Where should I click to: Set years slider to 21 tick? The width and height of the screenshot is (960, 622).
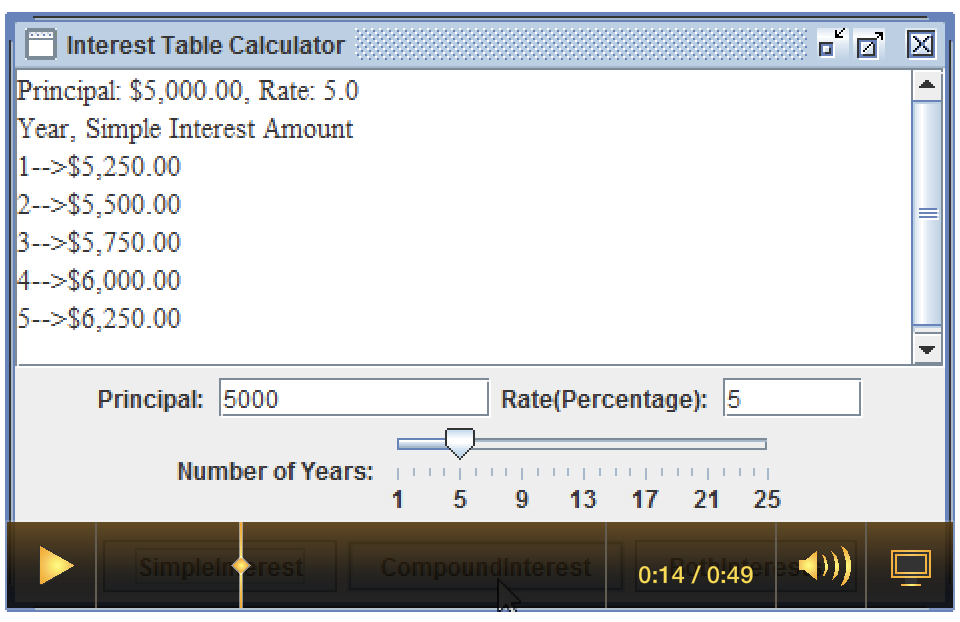706,444
